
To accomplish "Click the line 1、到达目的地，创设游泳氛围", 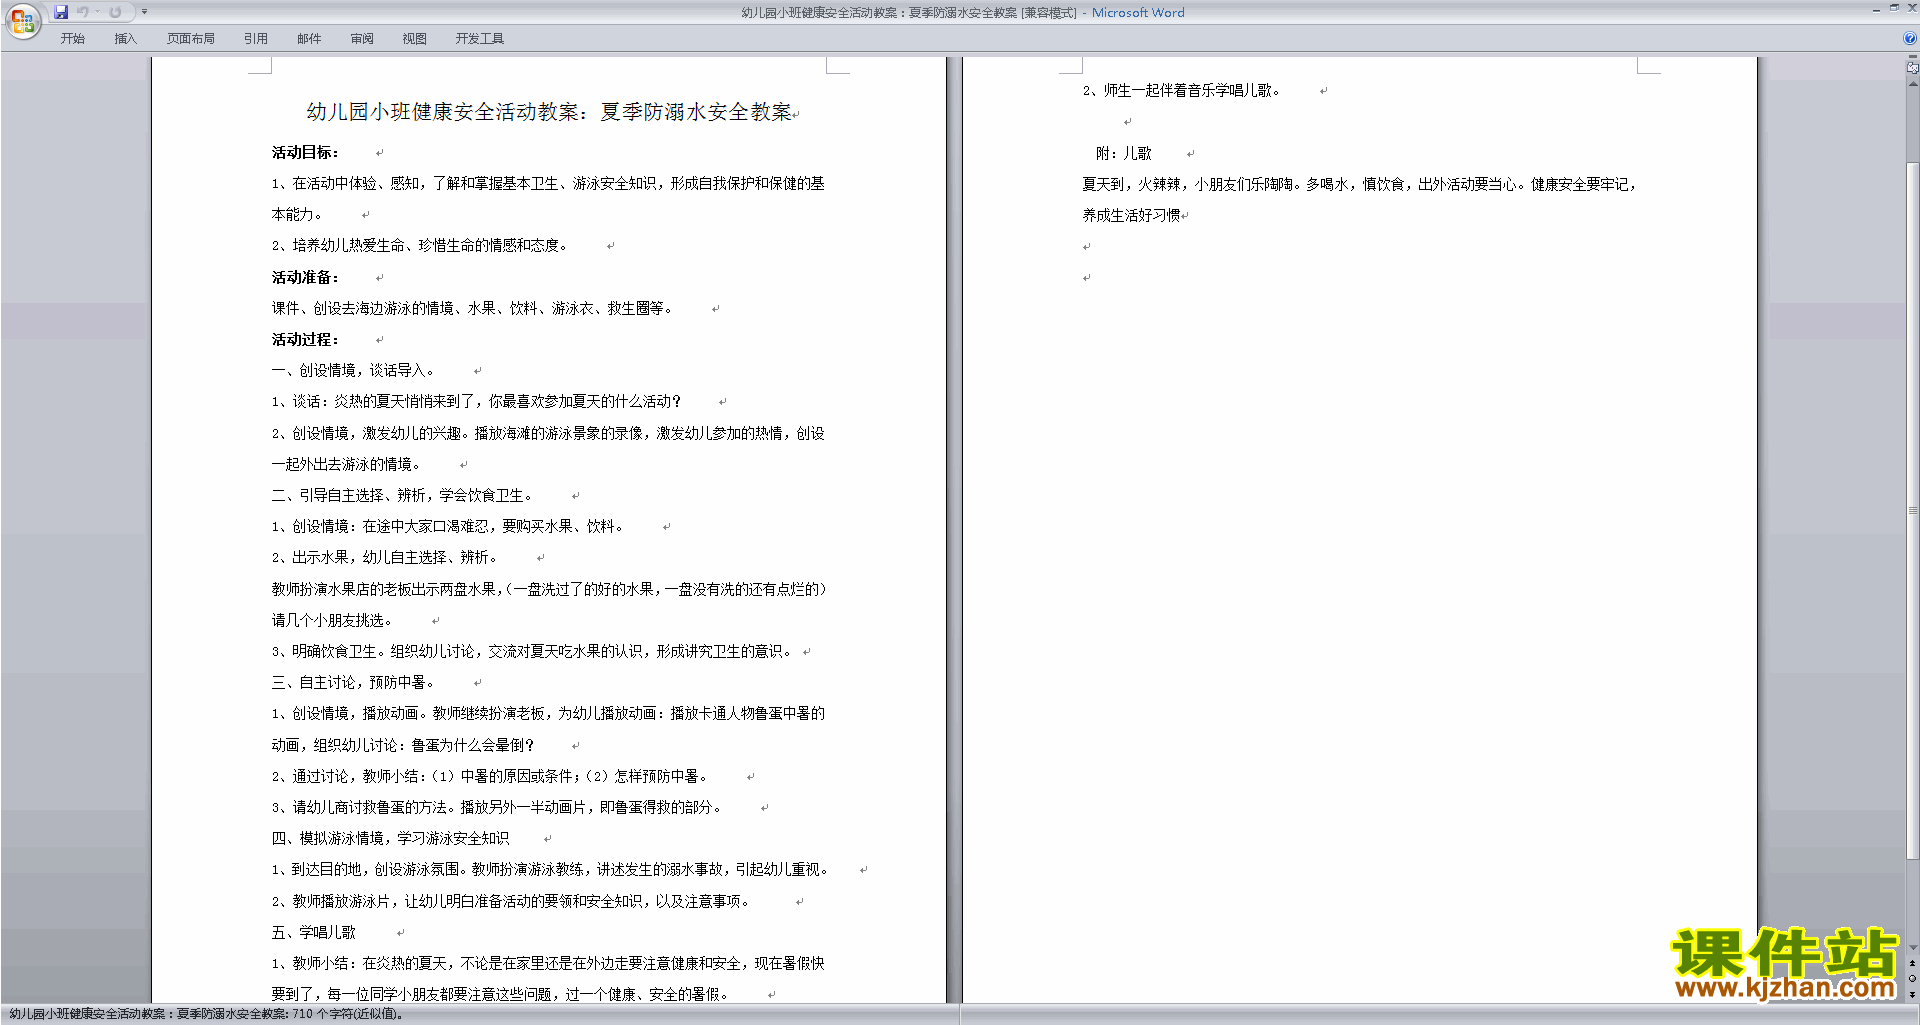I will [550, 870].
